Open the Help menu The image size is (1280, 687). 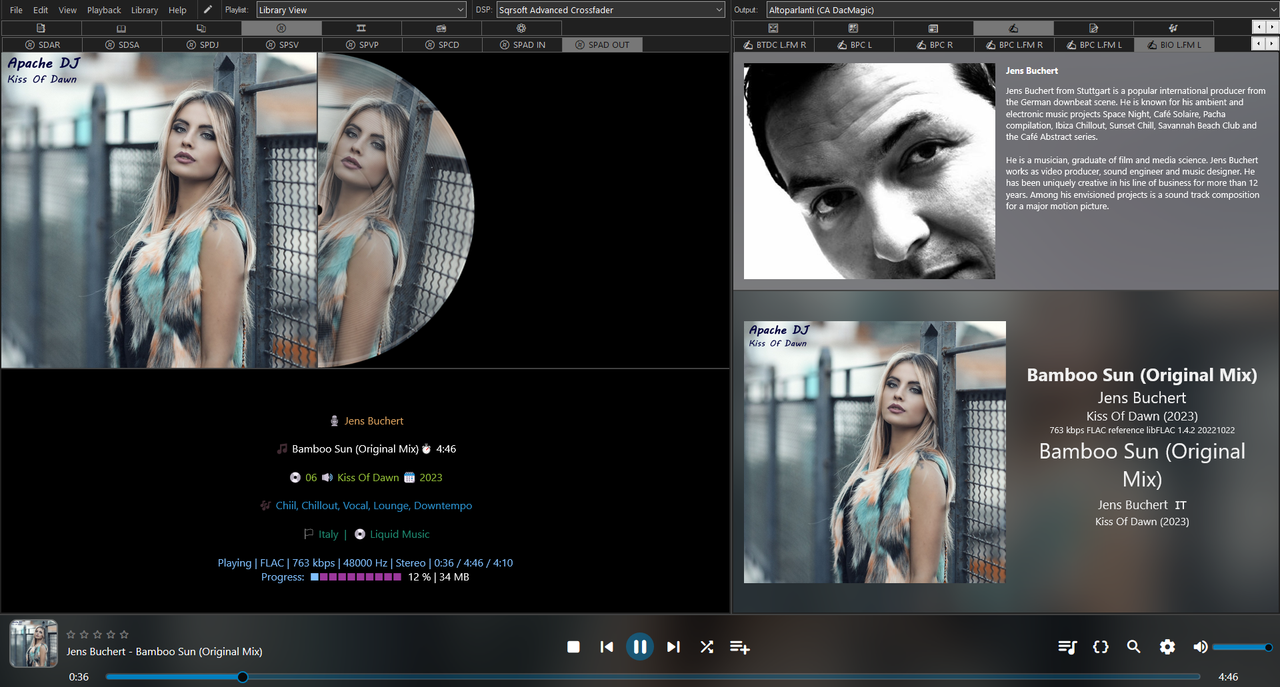(x=177, y=10)
